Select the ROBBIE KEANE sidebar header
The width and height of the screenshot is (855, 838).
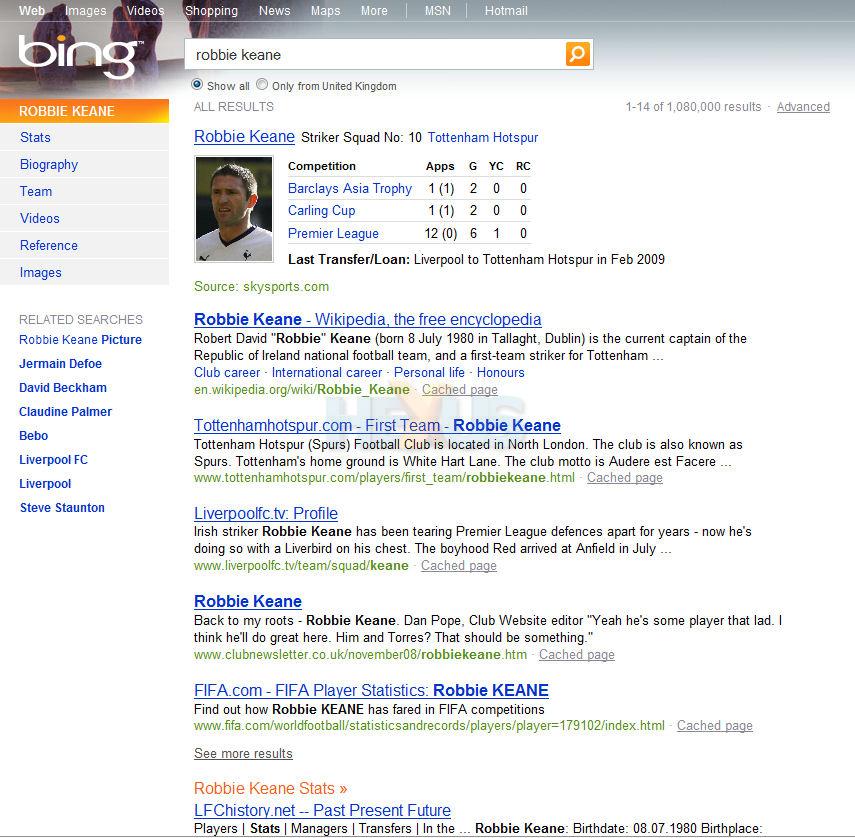tap(85, 111)
